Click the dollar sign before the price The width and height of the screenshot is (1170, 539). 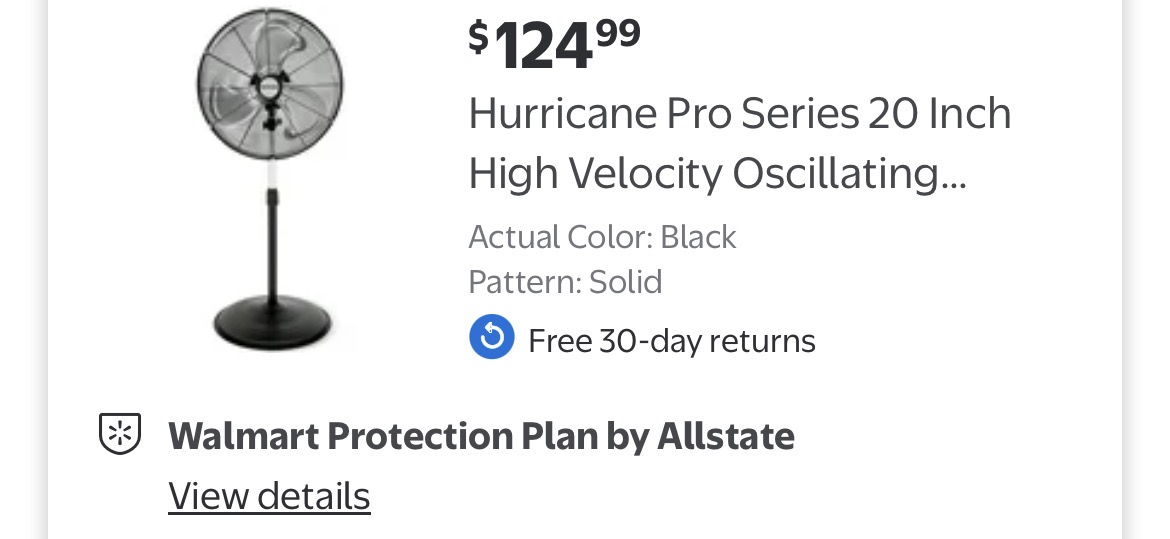(x=479, y=36)
